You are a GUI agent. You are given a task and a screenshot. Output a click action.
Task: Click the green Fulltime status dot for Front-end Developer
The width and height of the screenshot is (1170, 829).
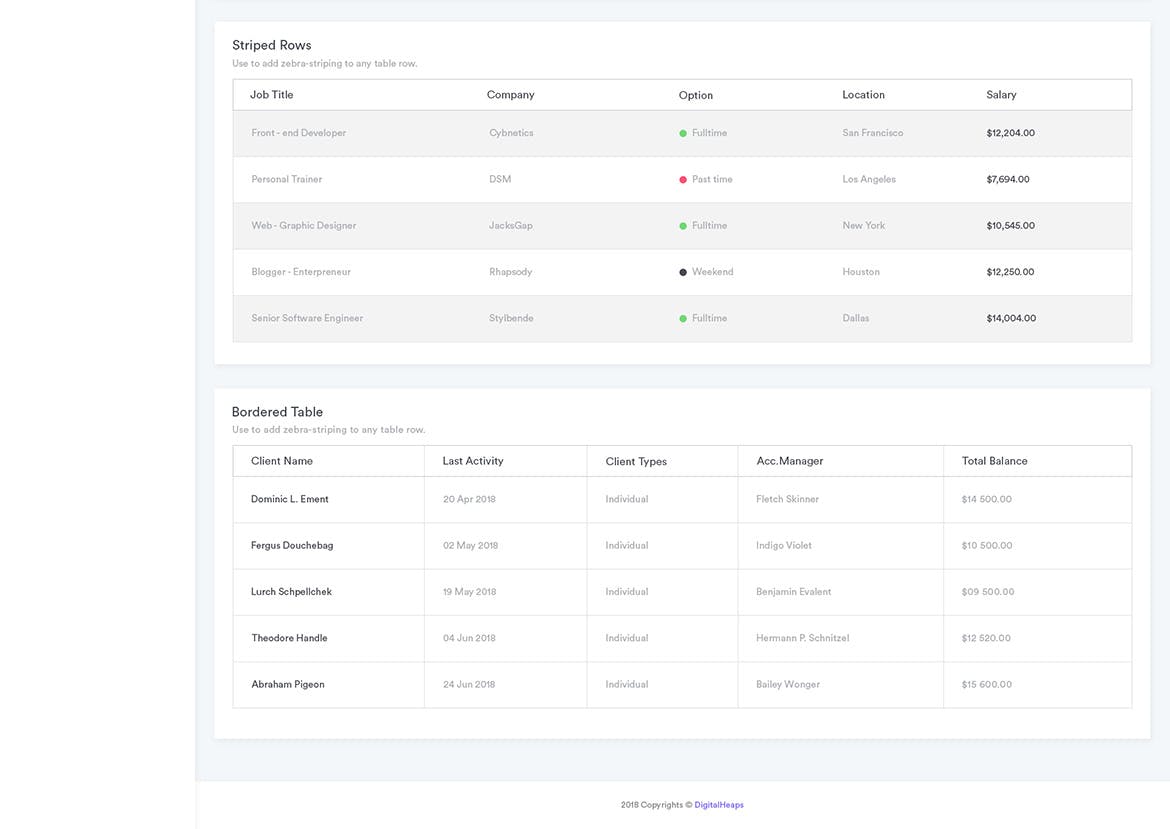[x=681, y=132]
